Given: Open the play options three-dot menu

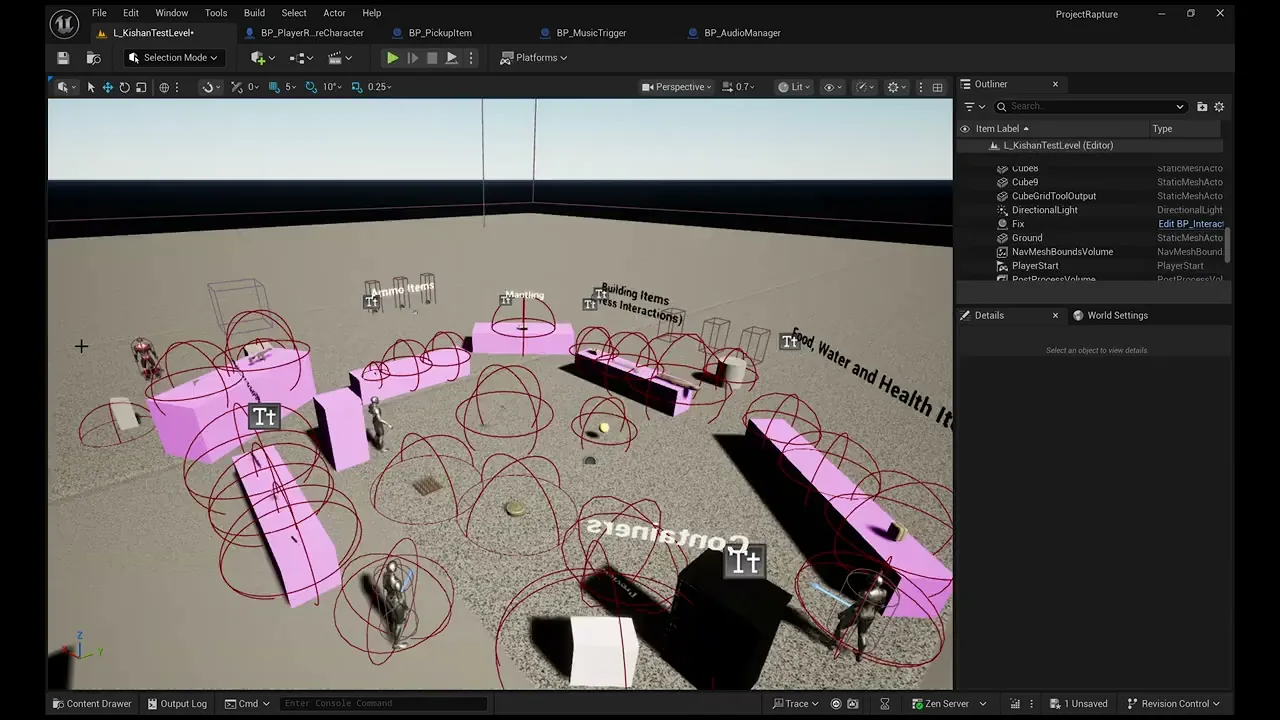Looking at the screenshot, I should 471,58.
